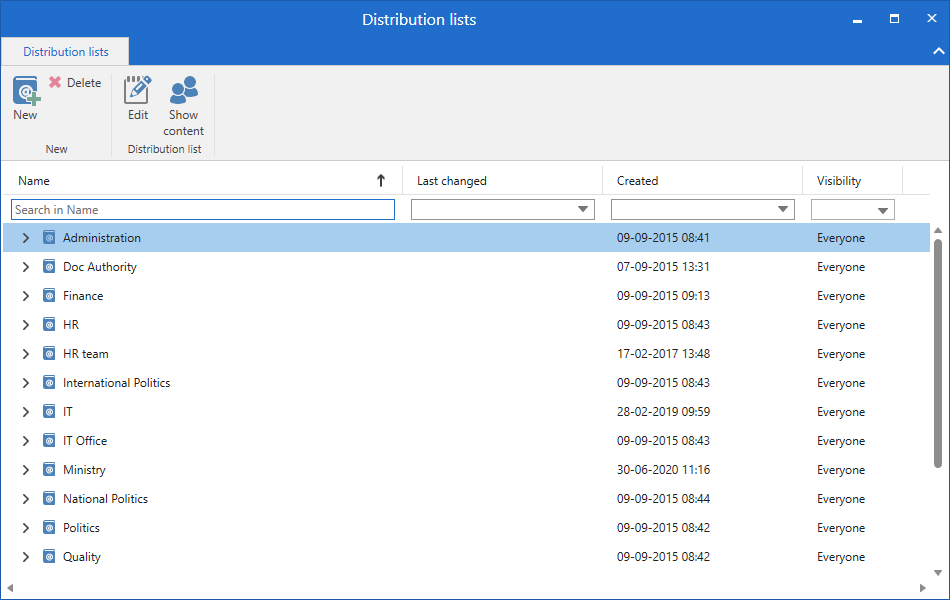Click the Ministry list icon
Viewport: 950px width, 600px height.
50,470
